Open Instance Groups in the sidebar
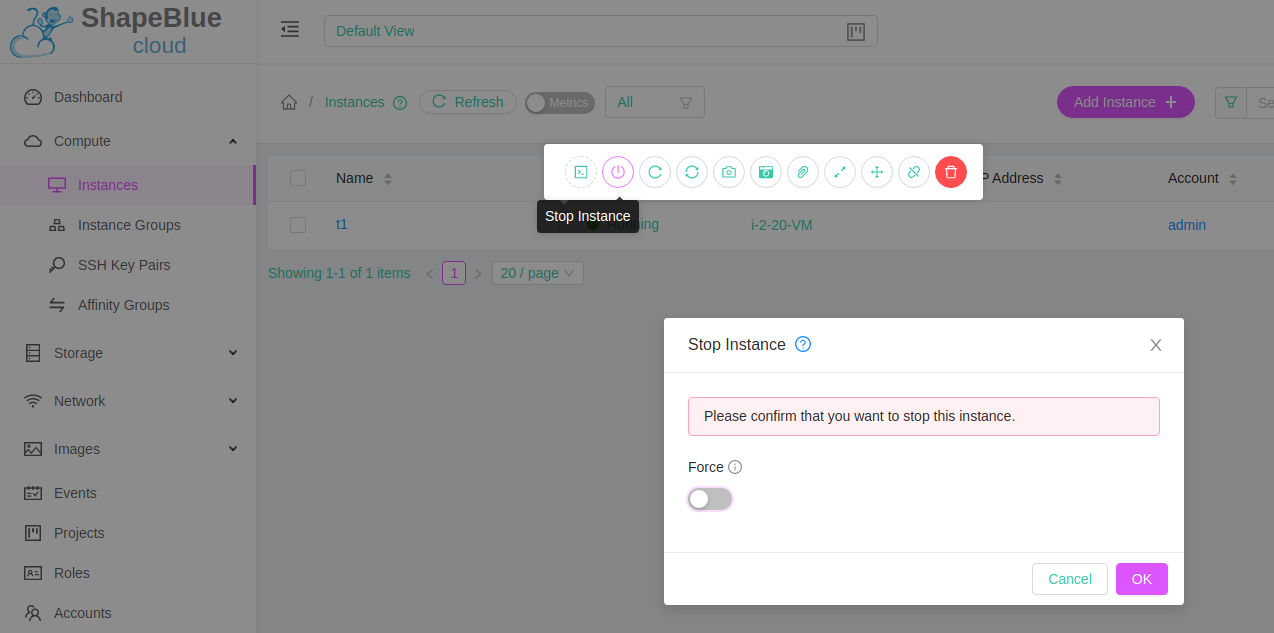 [x=128, y=225]
